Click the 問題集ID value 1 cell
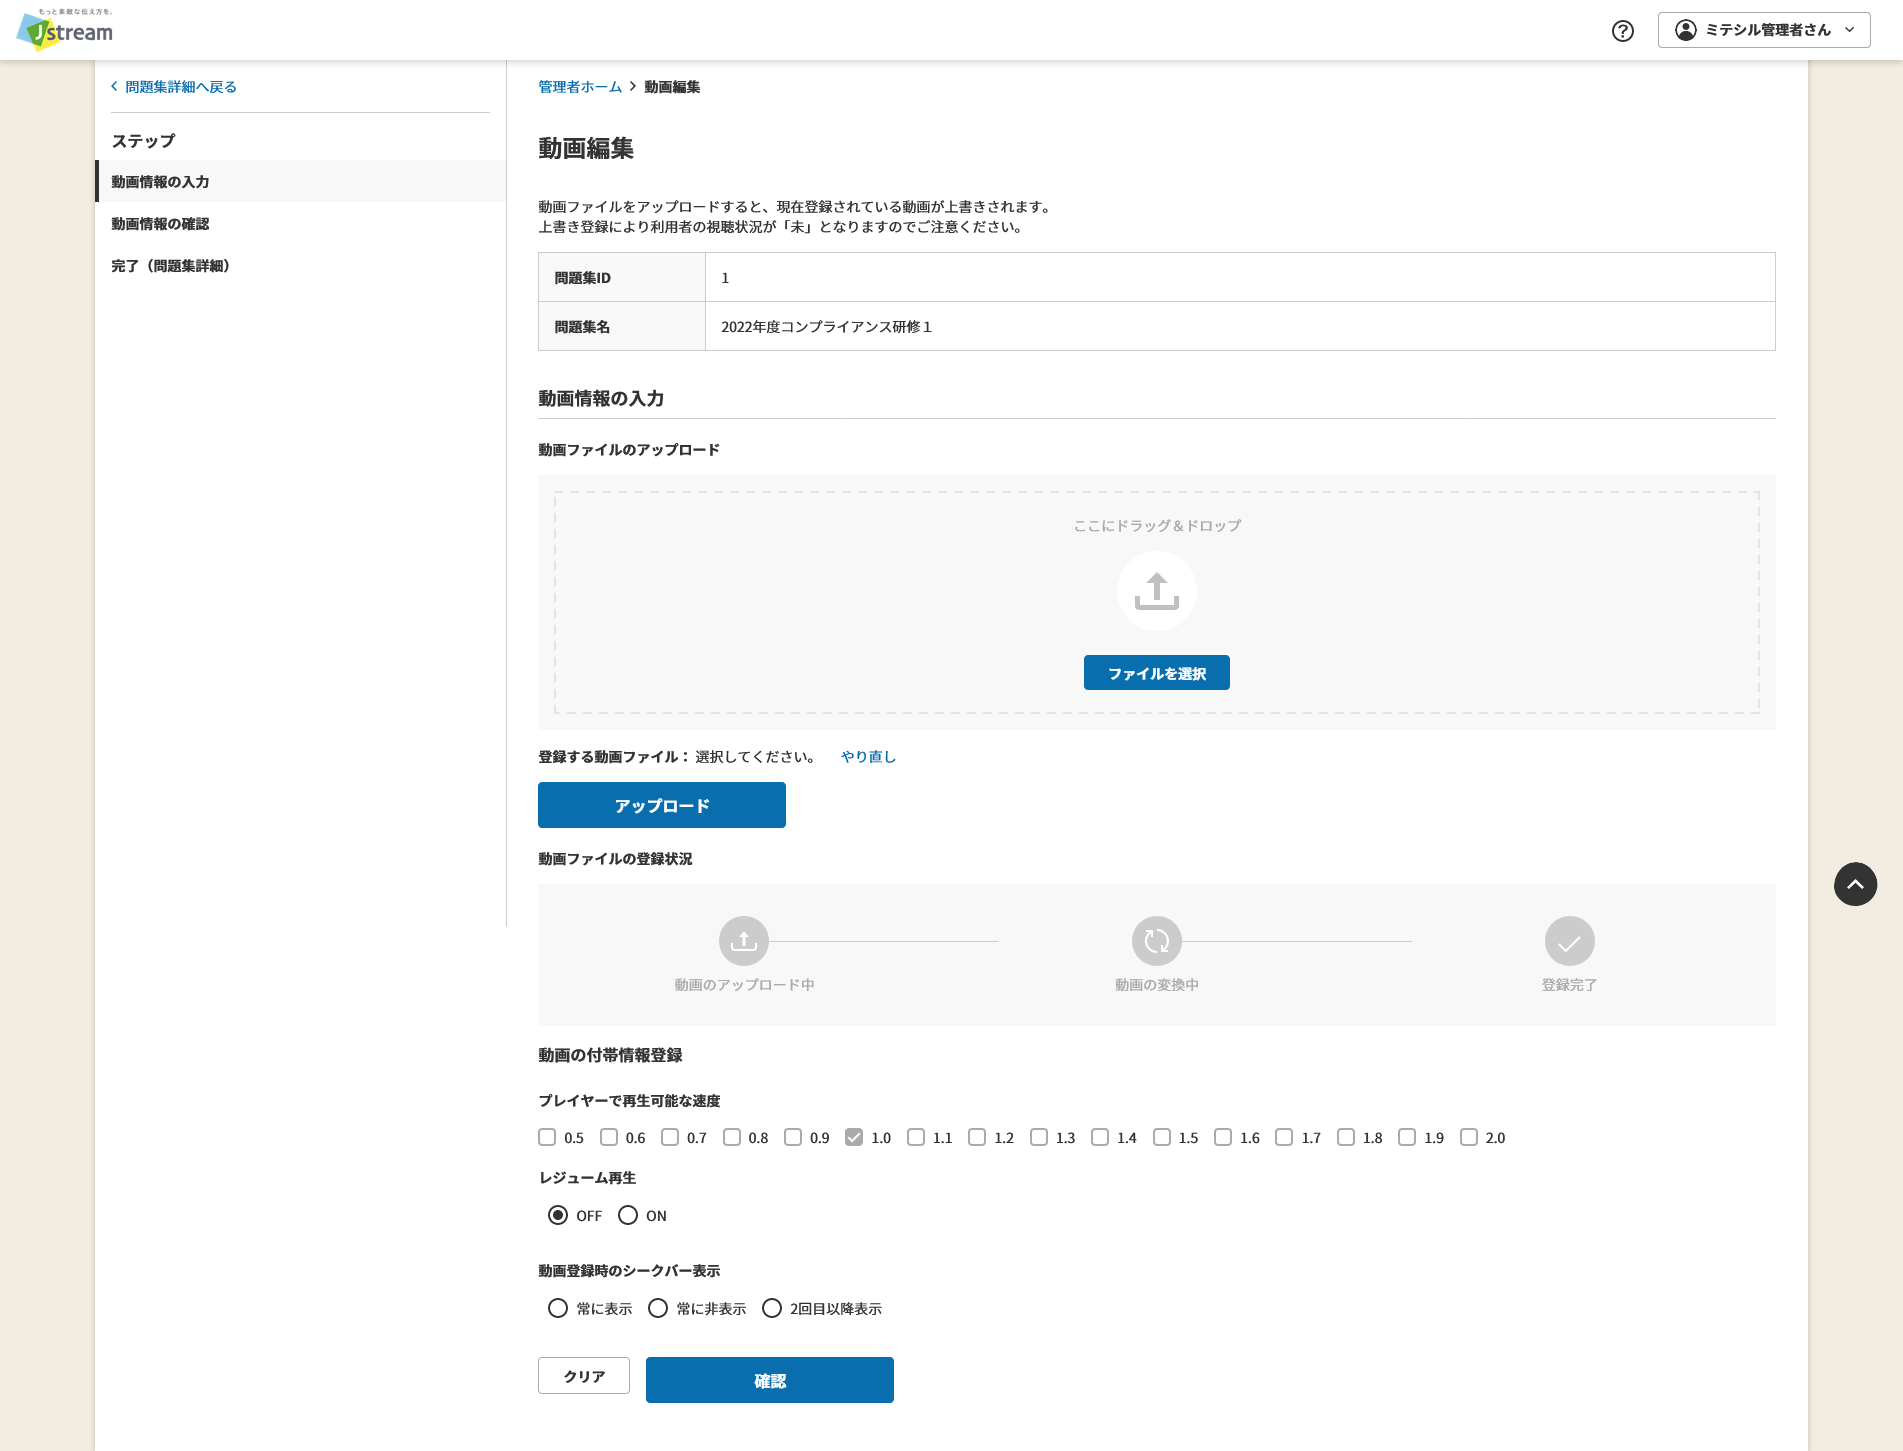The height and width of the screenshot is (1451, 1903). (x=1240, y=277)
